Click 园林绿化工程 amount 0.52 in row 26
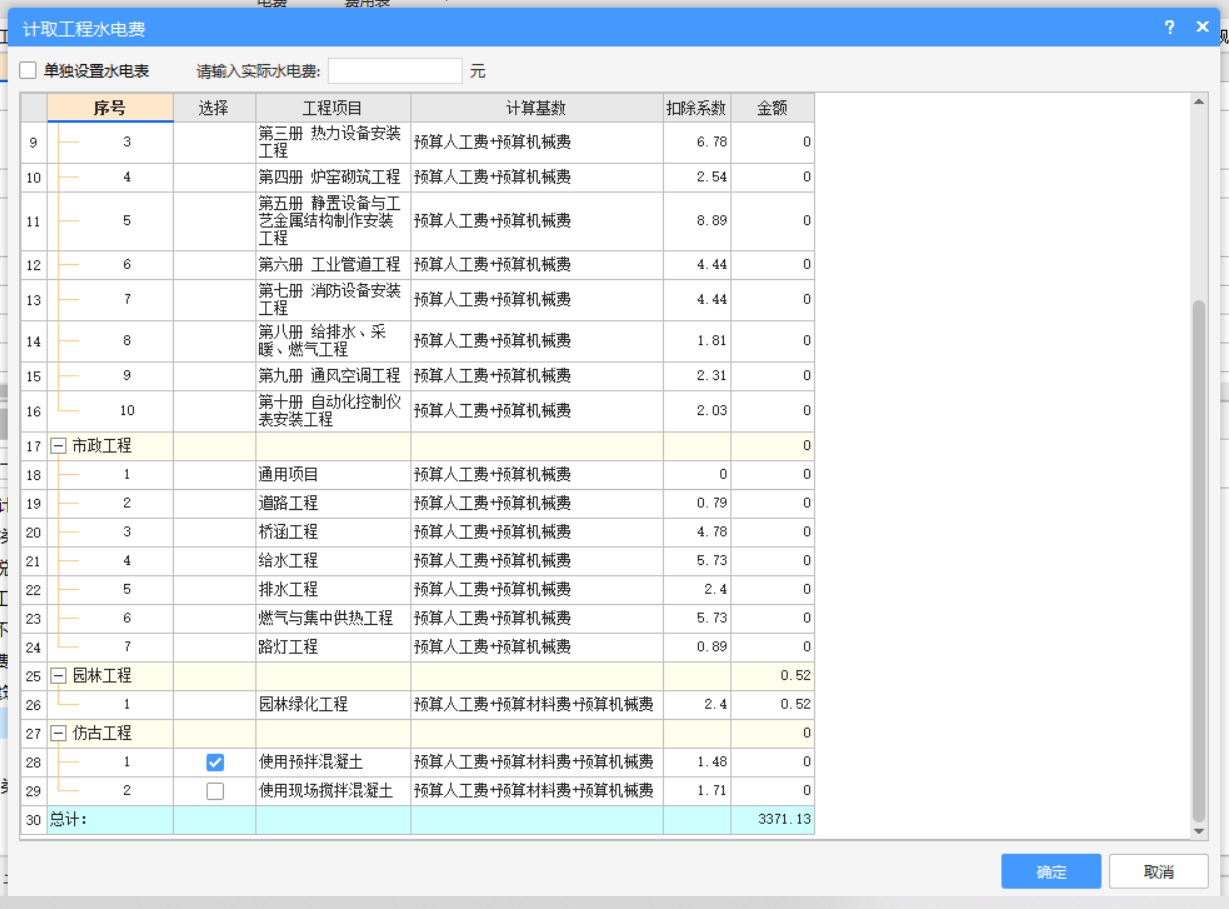This screenshot has width=1229, height=909. pos(796,704)
